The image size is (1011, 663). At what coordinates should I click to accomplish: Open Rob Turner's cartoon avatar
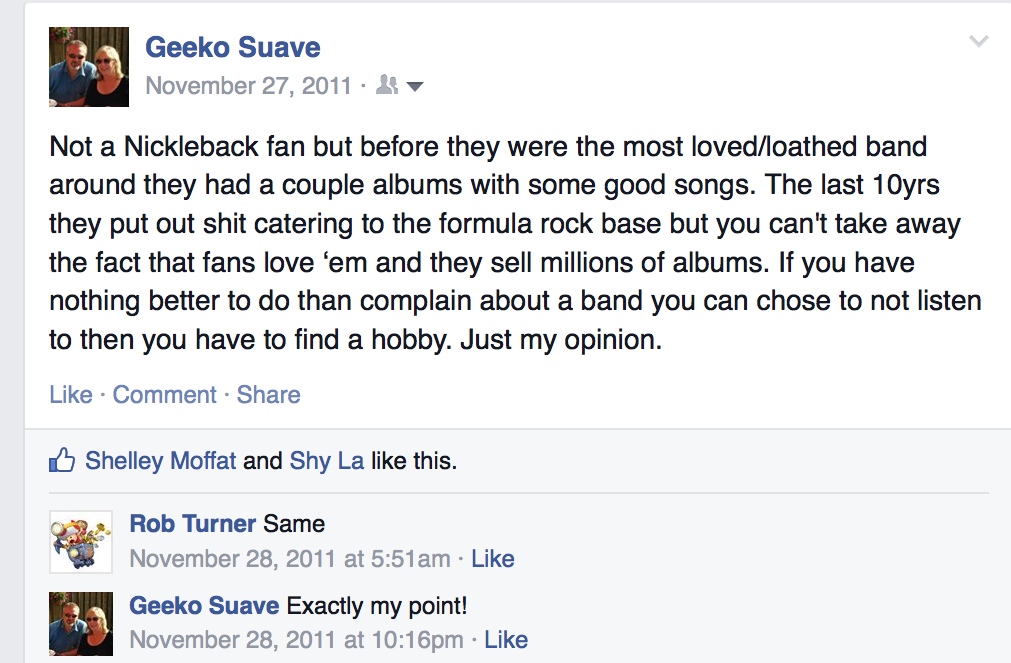pyautogui.click(x=81, y=542)
